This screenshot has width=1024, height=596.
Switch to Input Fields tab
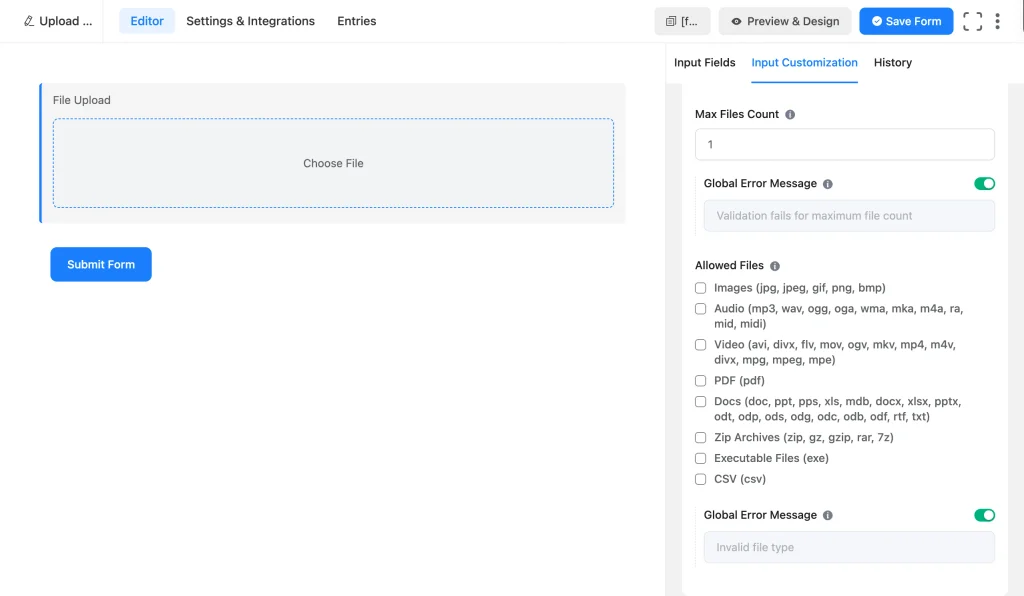pos(704,63)
